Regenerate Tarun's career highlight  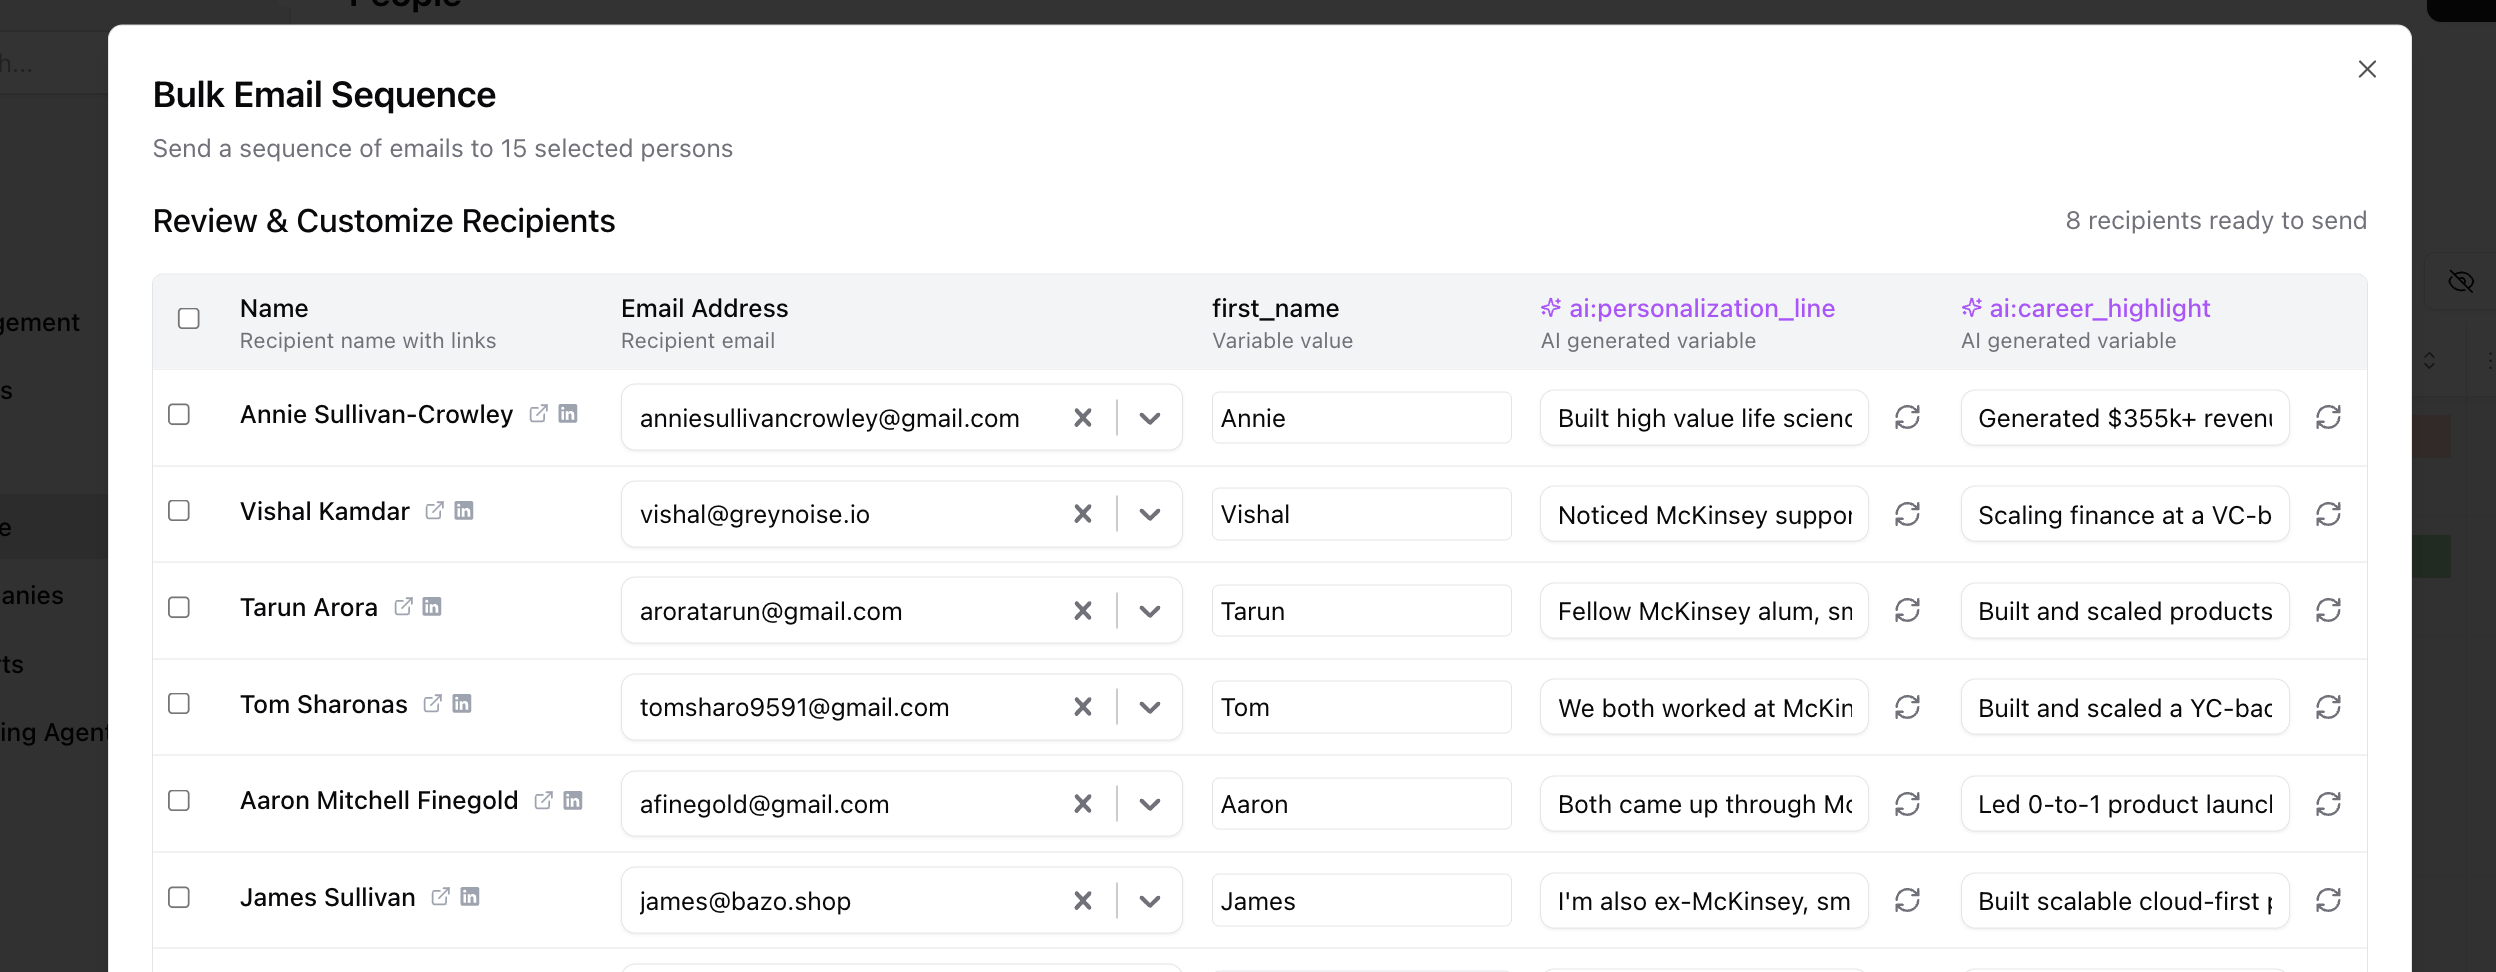(x=2328, y=610)
